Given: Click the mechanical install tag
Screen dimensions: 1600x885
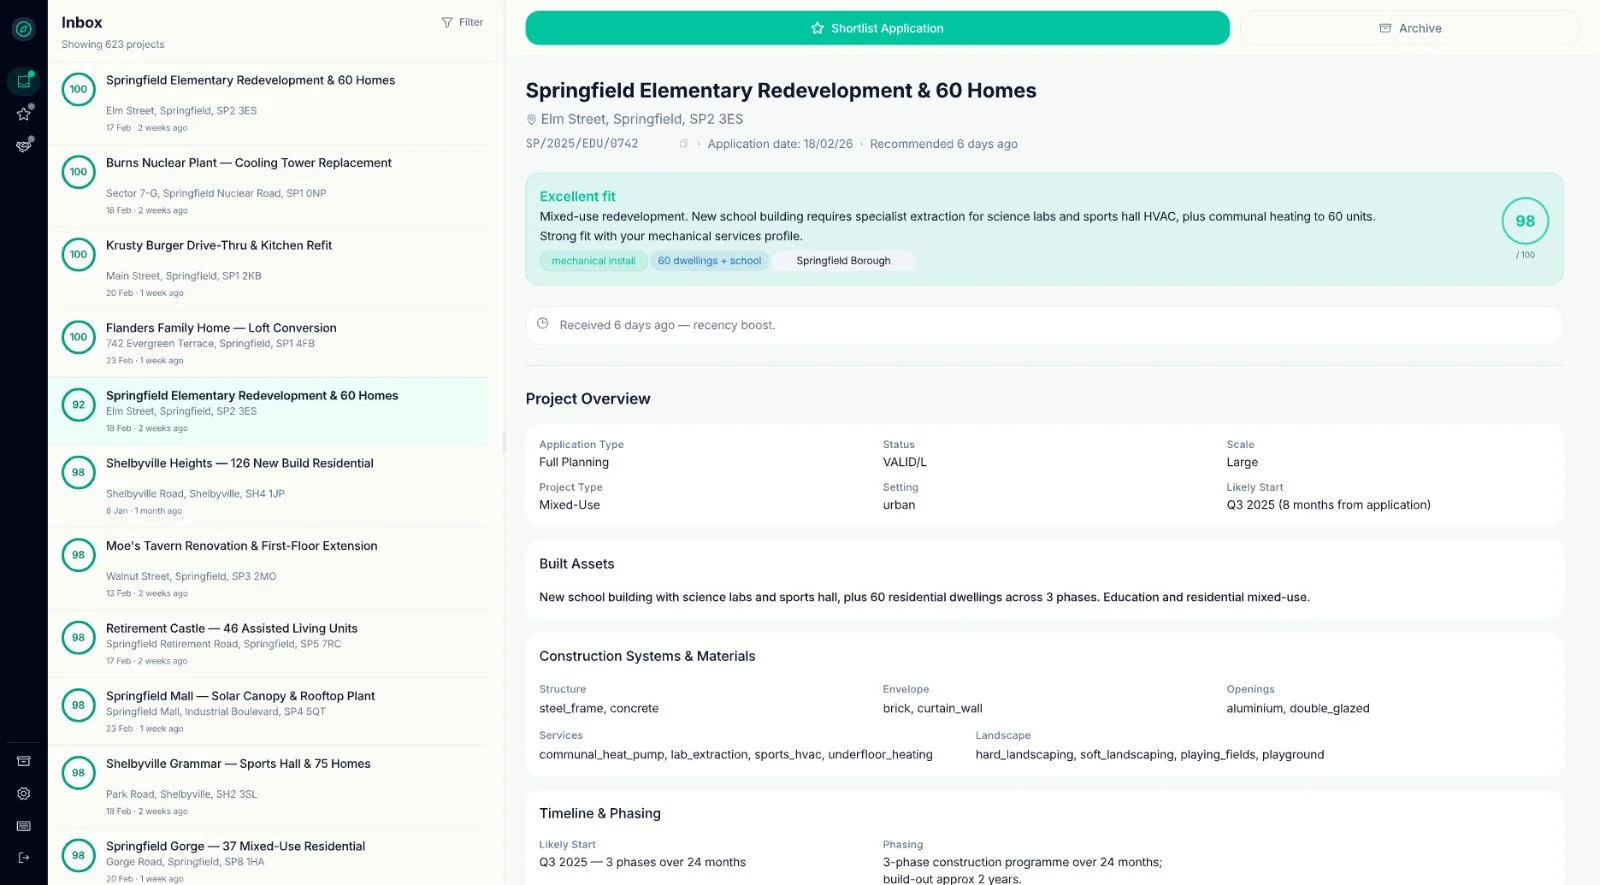Looking at the screenshot, I should (x=593, y=261).
